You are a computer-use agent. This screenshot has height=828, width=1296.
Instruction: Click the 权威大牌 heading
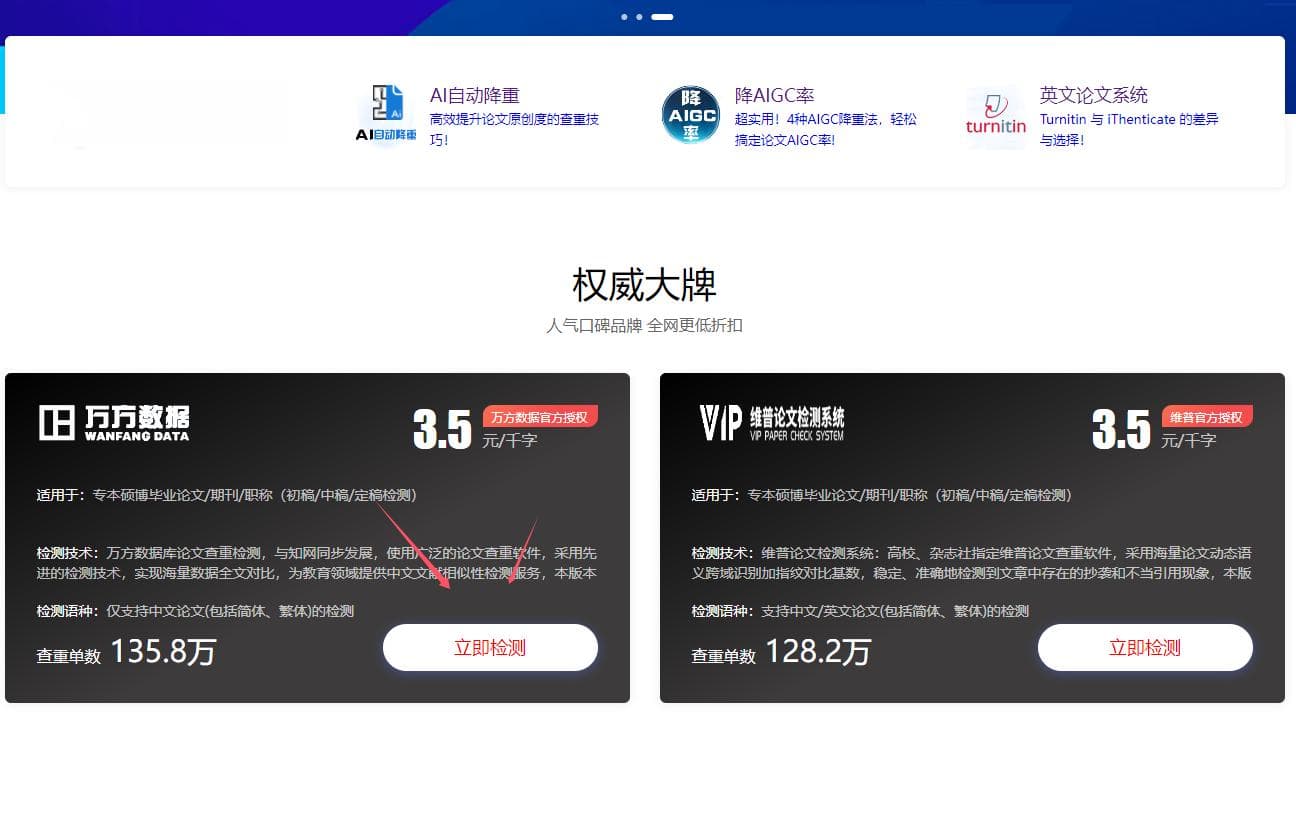coord(645,285)
